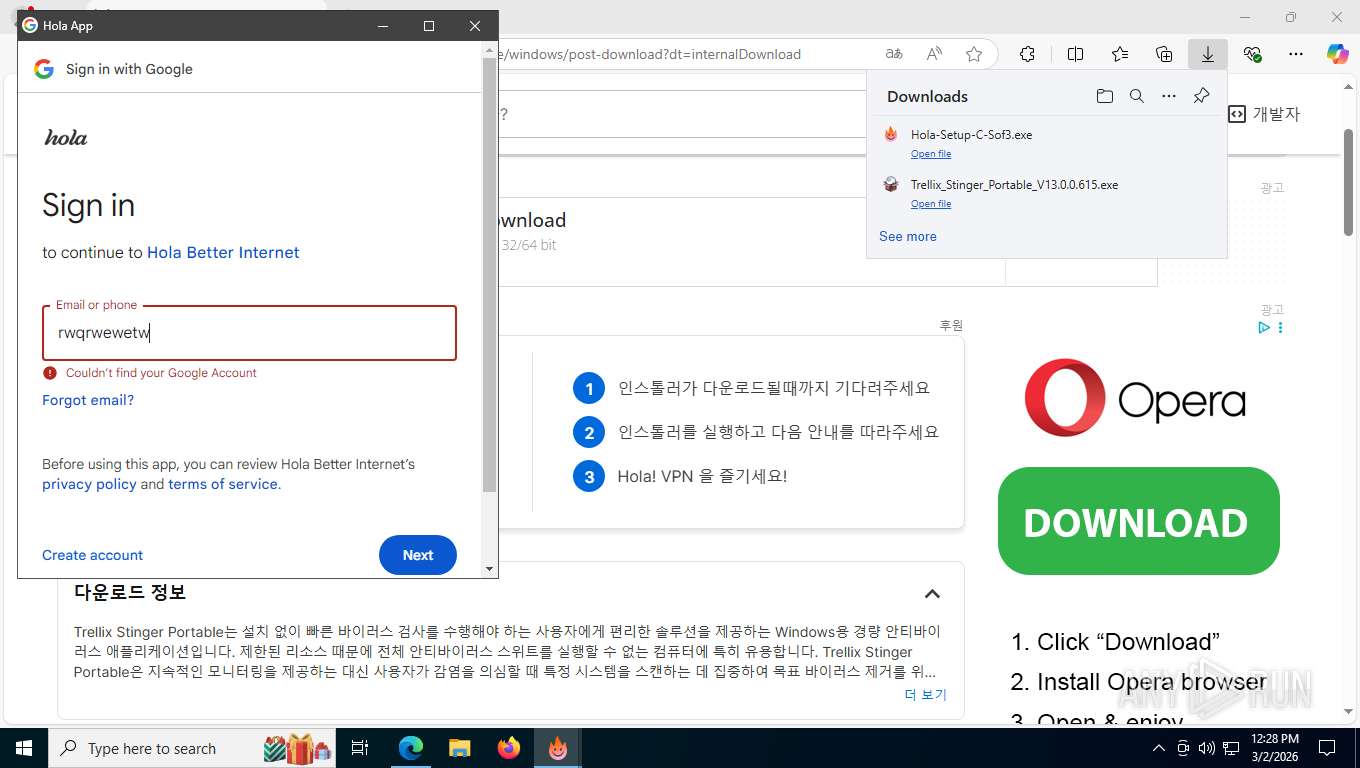
Task: Open File Explorer from taskbar
Action: click(x=459, y=748)
